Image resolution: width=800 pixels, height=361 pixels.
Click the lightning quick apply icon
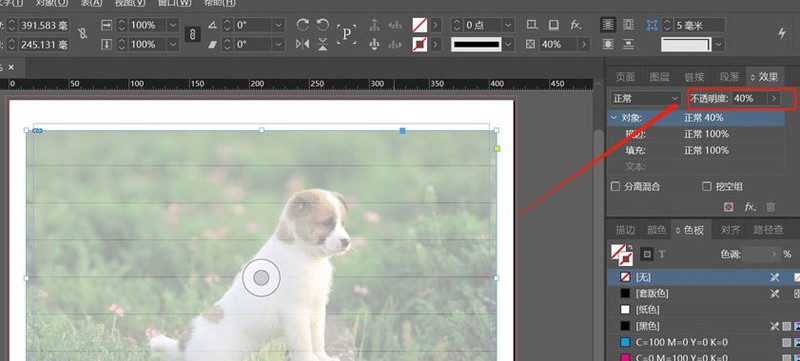(x=782, y=34)
